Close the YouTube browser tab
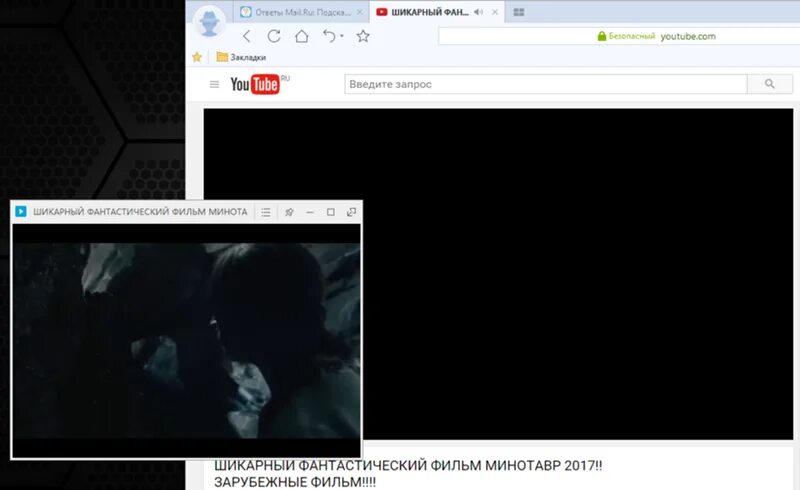800x490 pixels. tap(495, 12)
